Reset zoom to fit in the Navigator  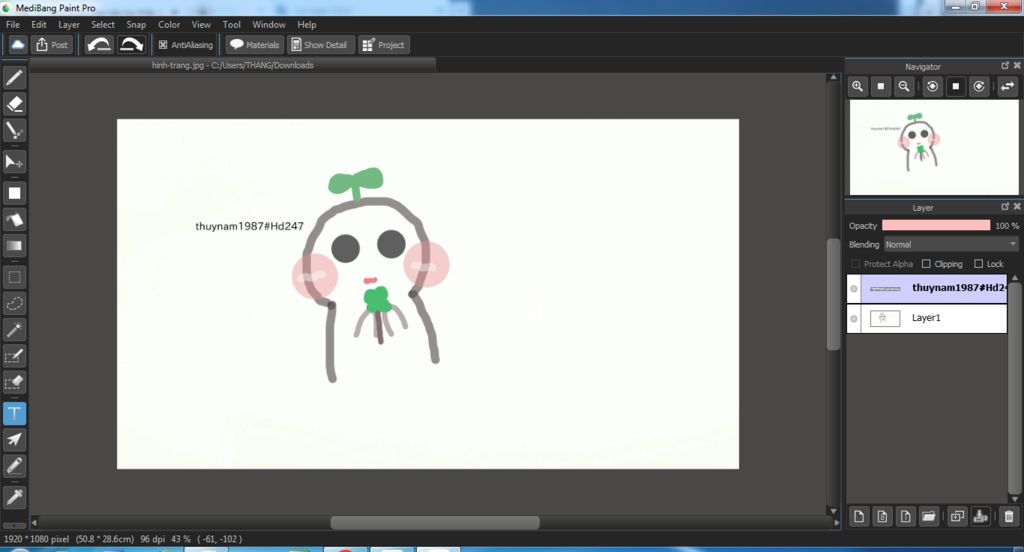pyautogui.click(x=881, y=86)
